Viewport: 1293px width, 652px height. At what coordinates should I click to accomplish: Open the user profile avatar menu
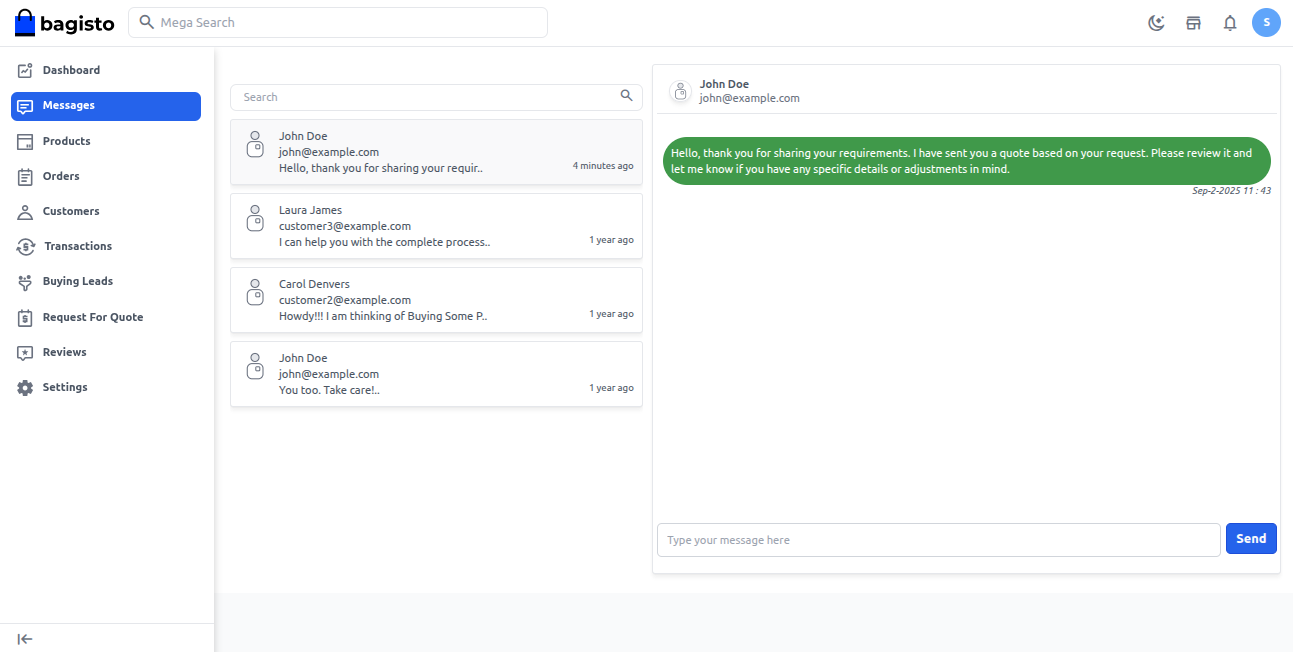[x=1266, y=22]
